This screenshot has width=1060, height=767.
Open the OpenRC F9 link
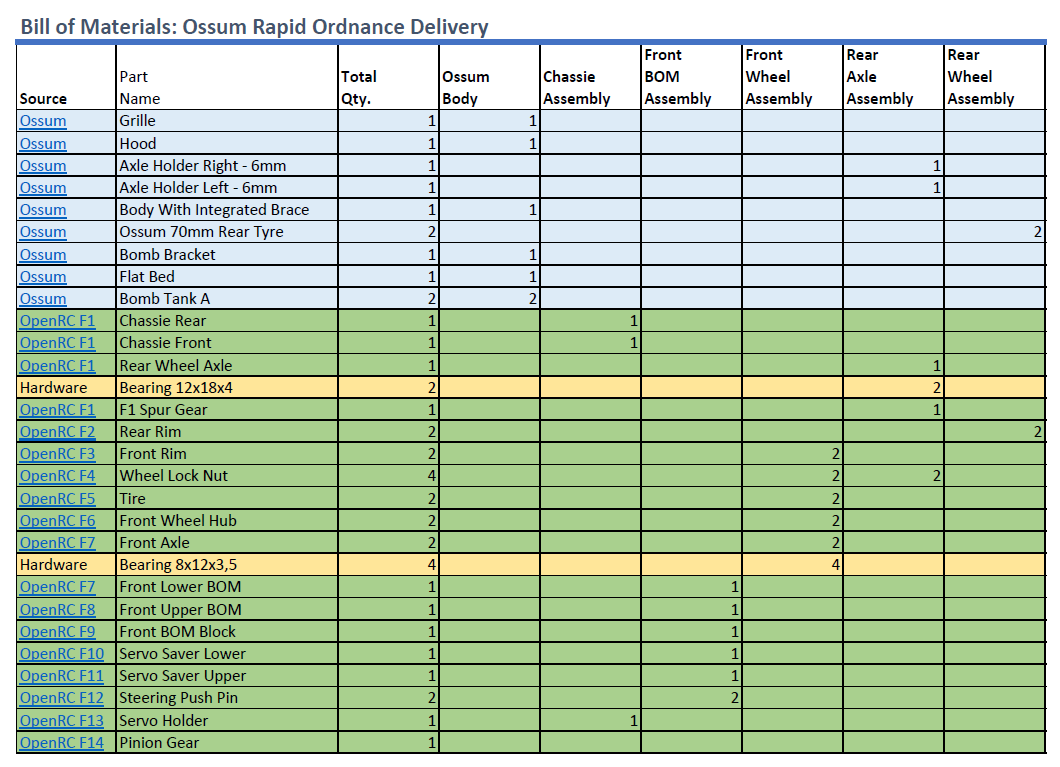pyautogui.click(x=57, y=632)
